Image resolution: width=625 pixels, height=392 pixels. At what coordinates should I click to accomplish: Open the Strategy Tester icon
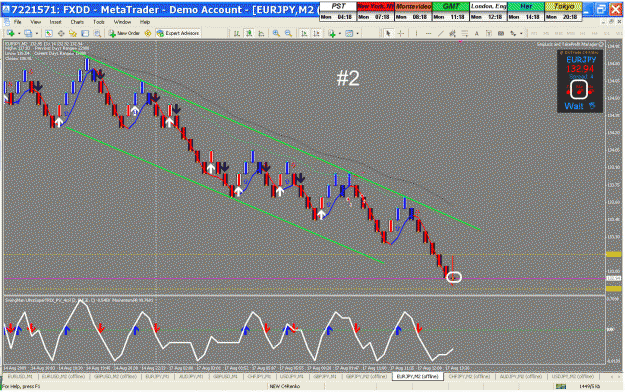coord(97,33)
